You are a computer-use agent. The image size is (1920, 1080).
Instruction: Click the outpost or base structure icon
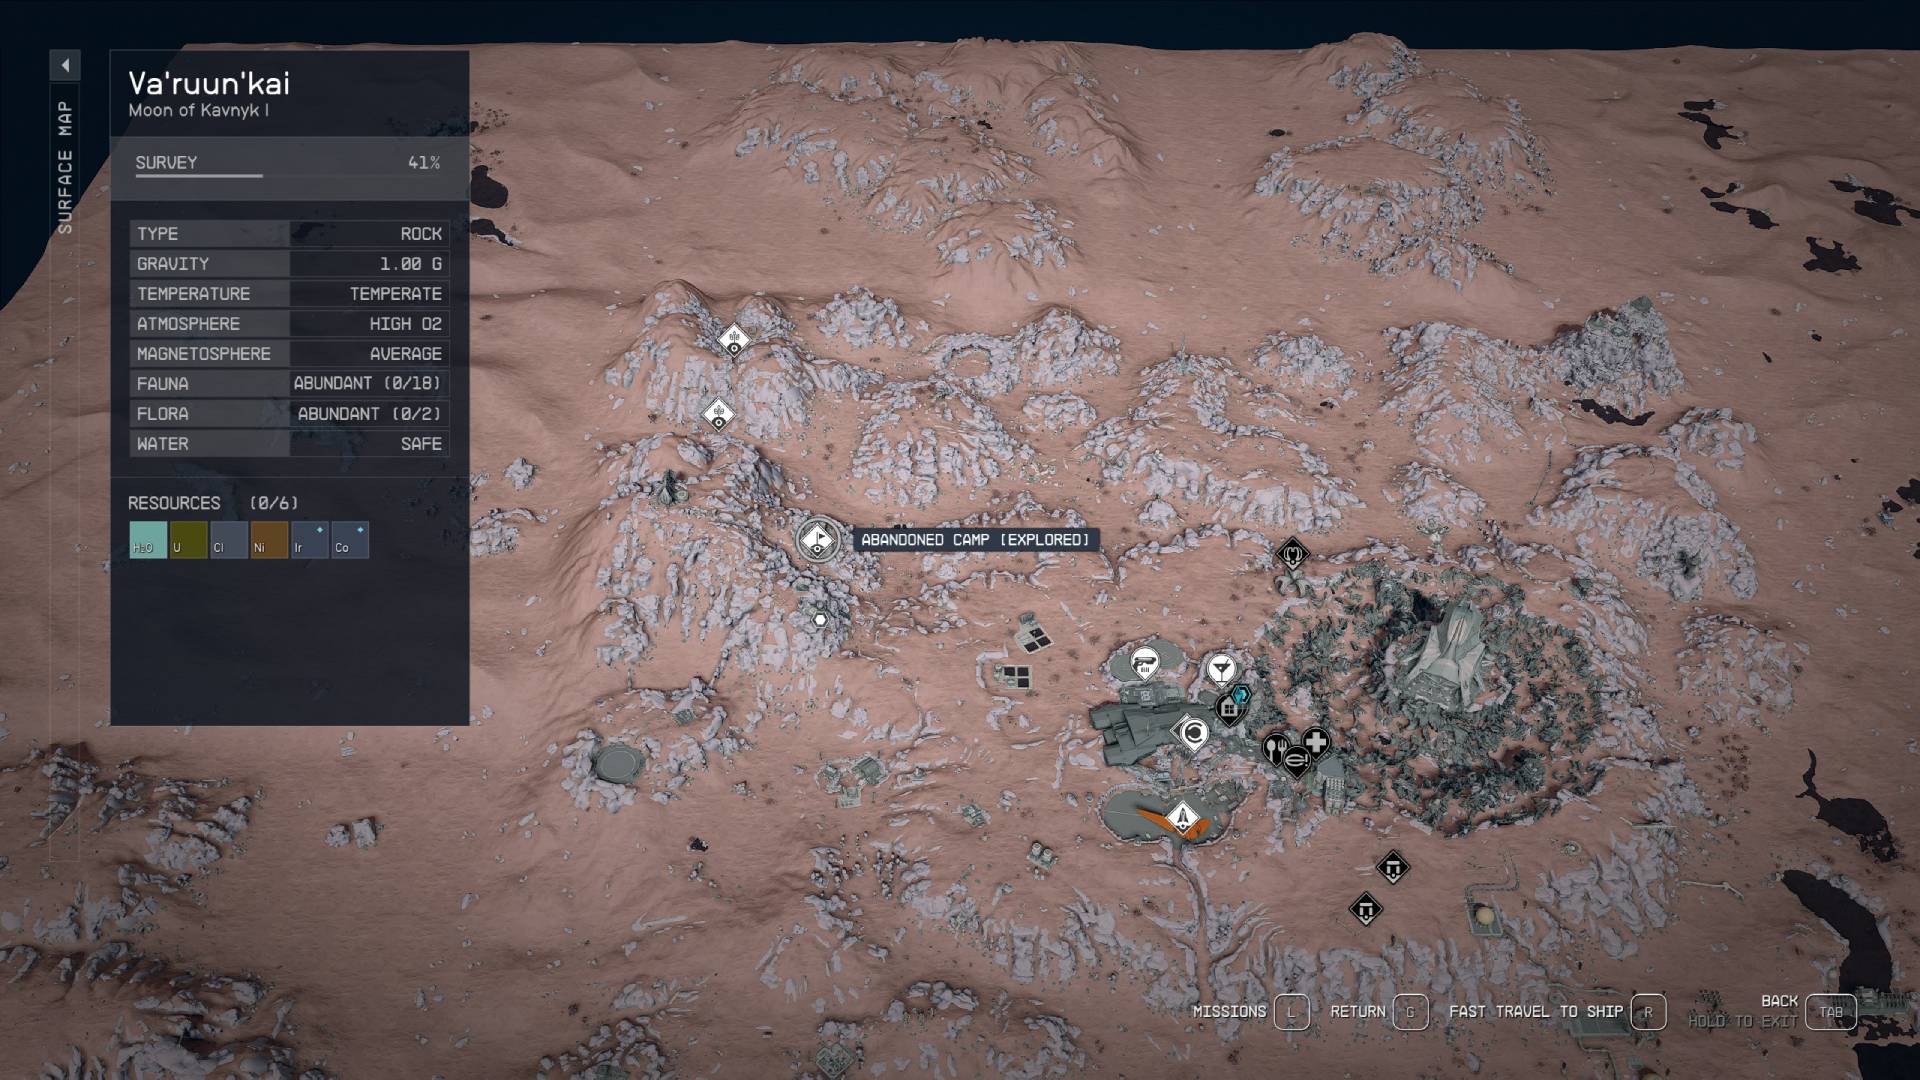tap(1229, 709)
